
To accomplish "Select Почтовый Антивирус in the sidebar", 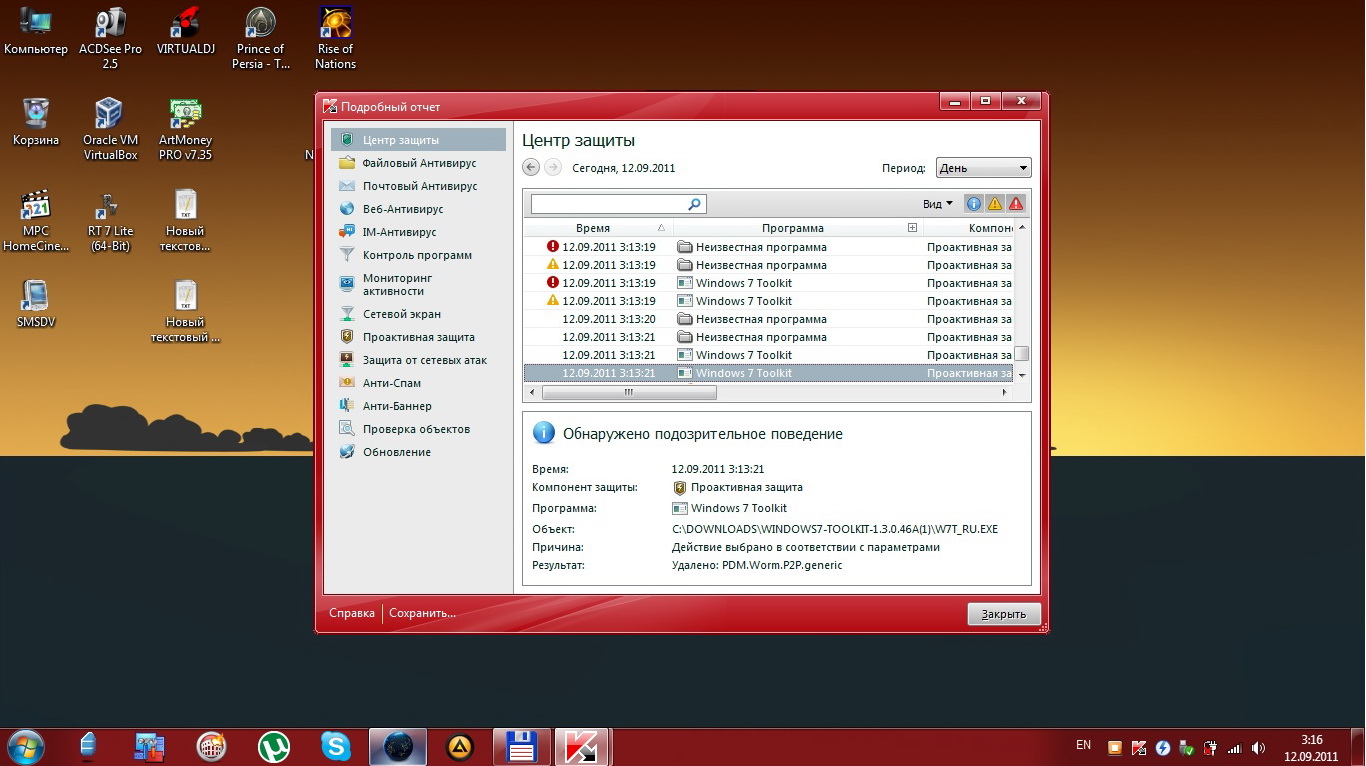I will [x=419, y=186].
